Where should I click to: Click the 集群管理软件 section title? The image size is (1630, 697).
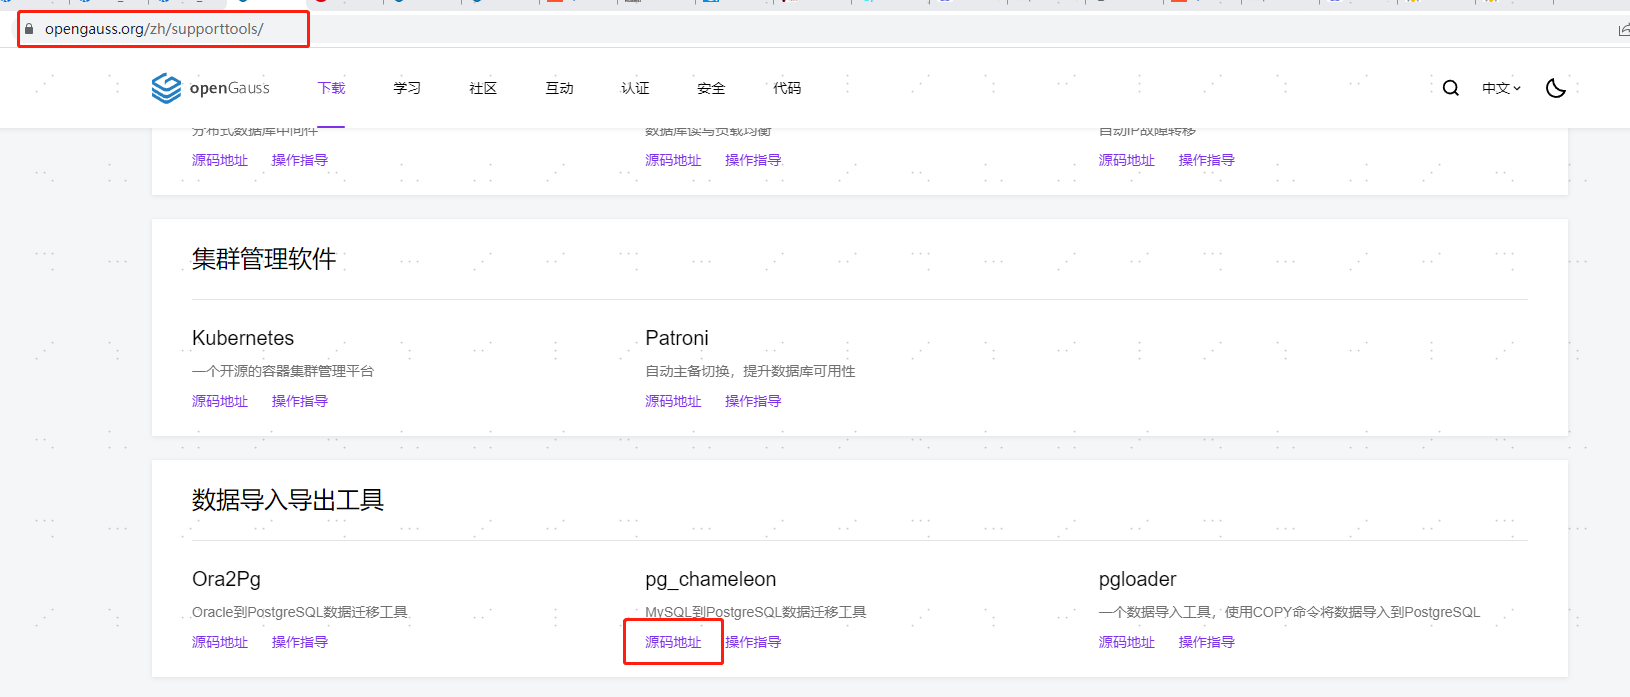pyautogui.click(x=264, y=259)
